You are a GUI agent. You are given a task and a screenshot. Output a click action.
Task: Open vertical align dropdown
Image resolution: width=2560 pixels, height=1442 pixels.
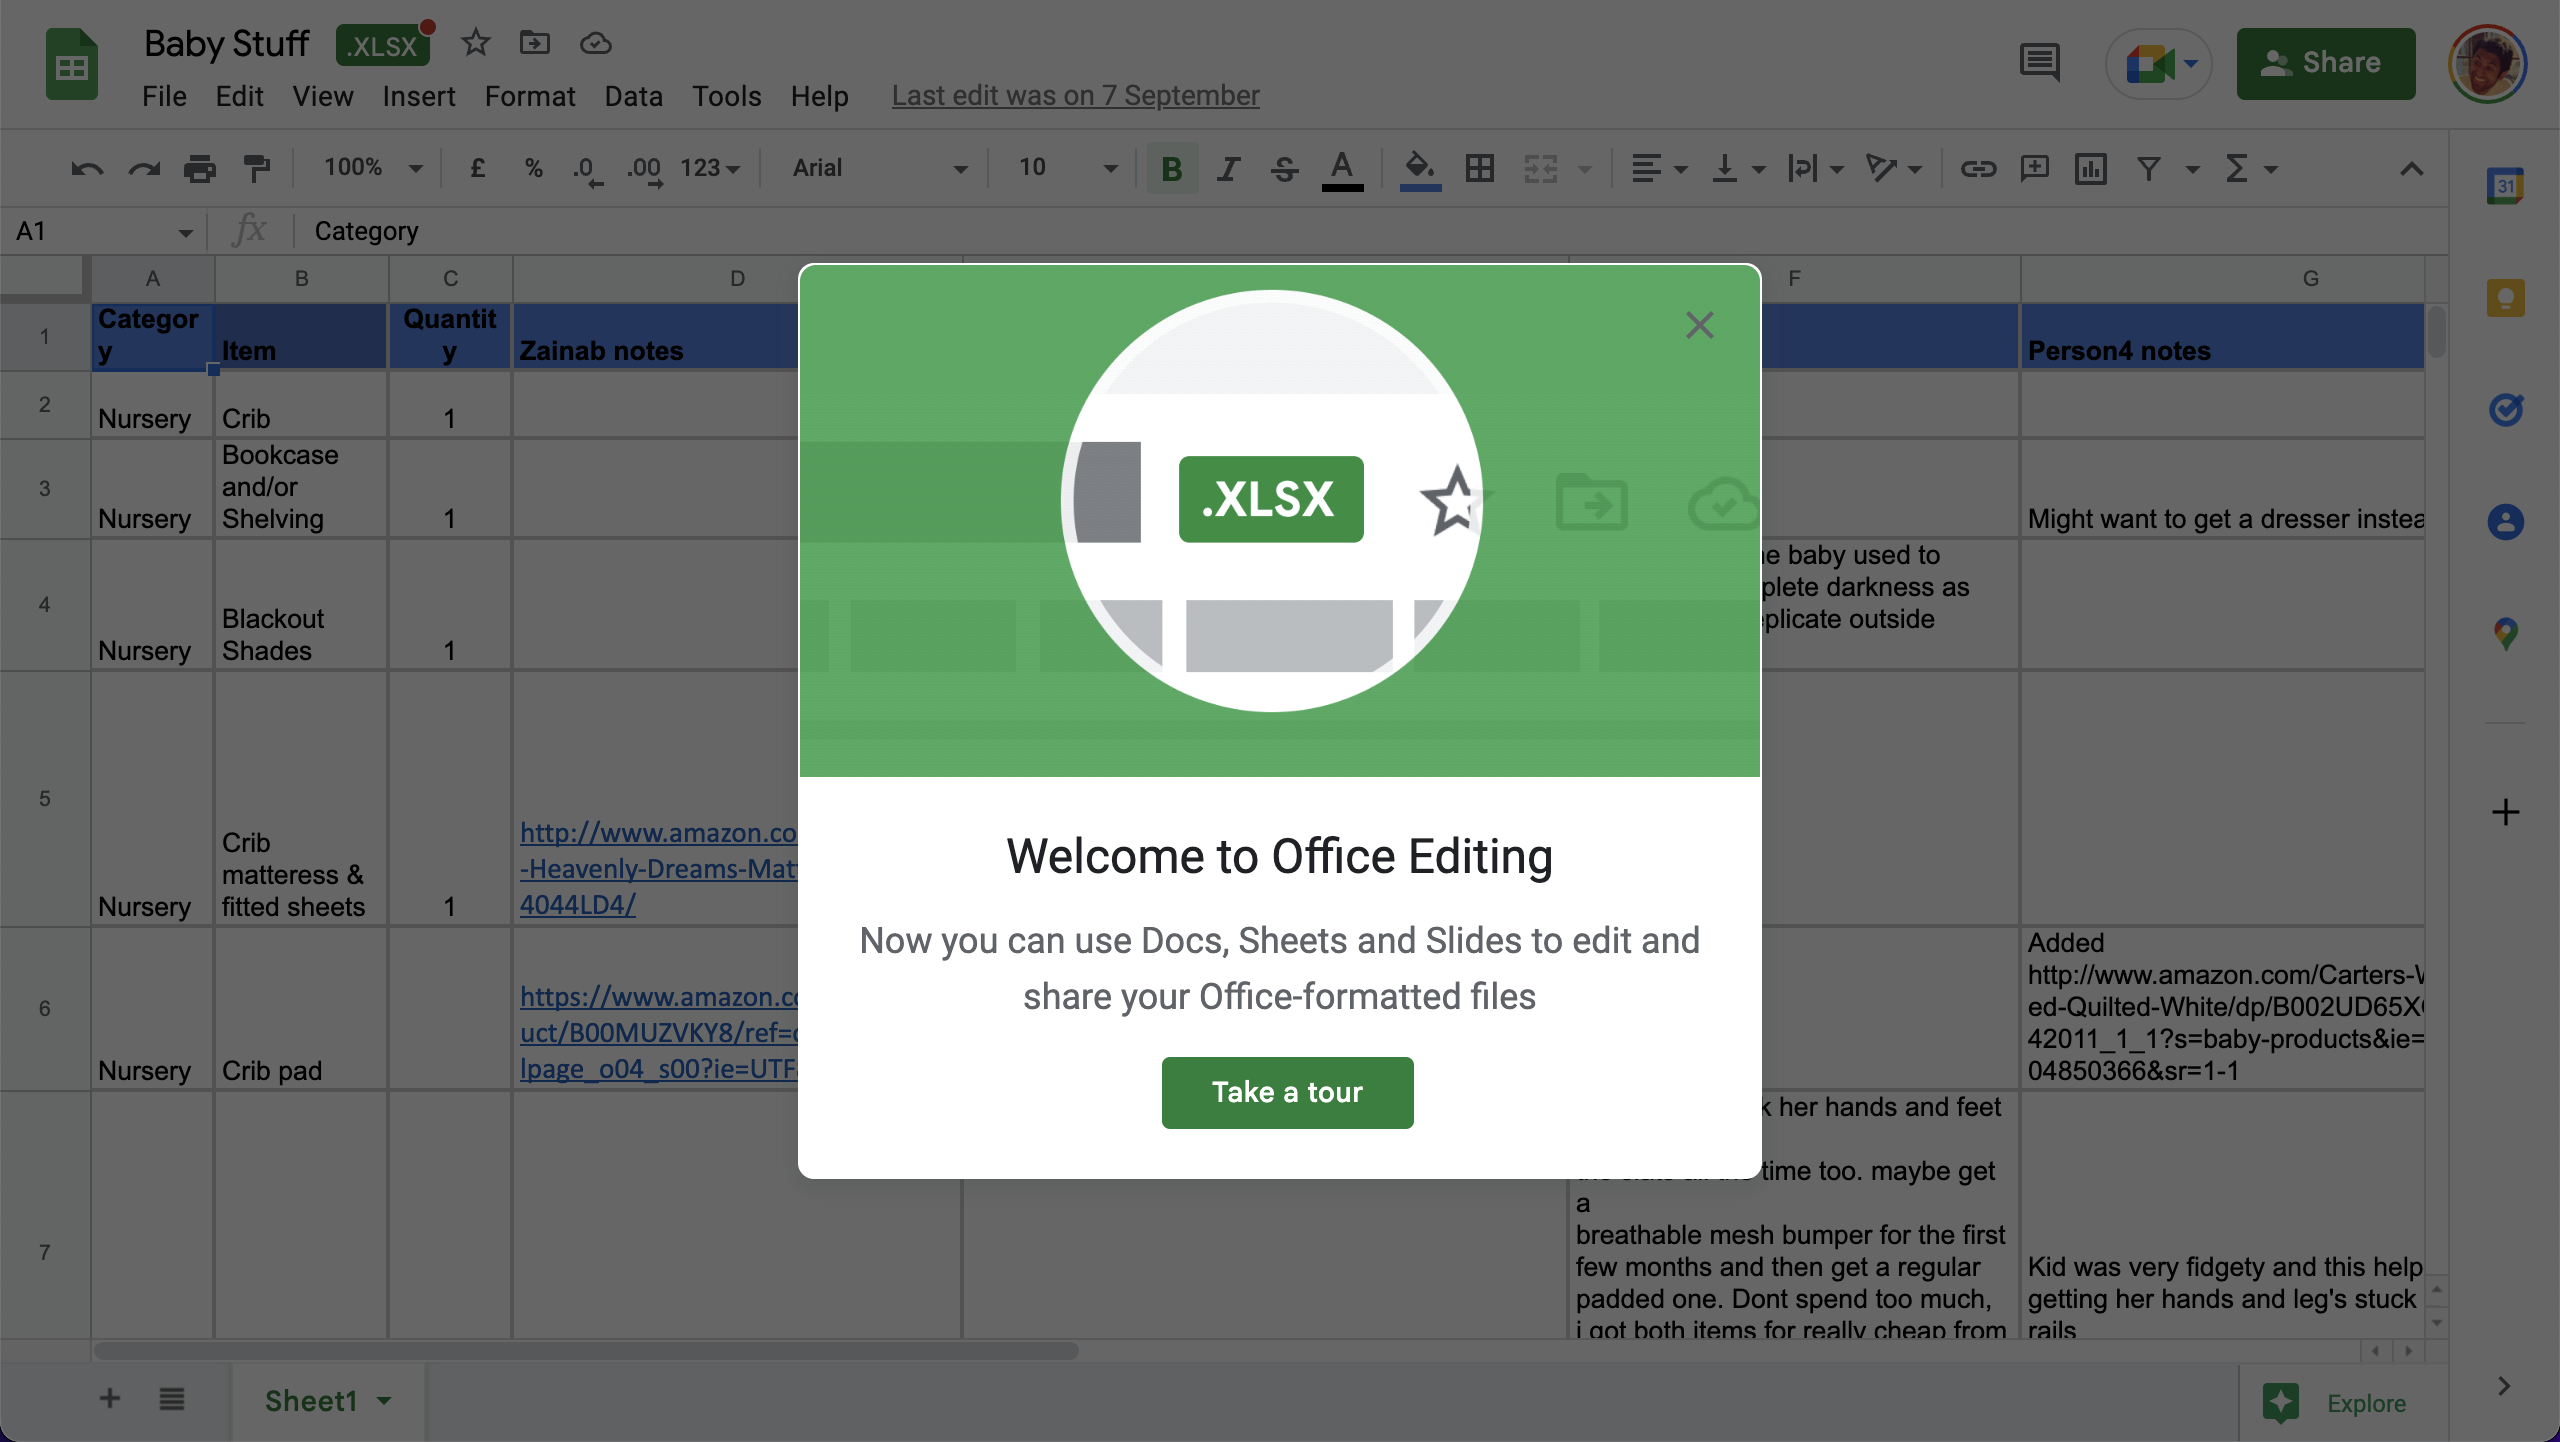pos(1738,169)
